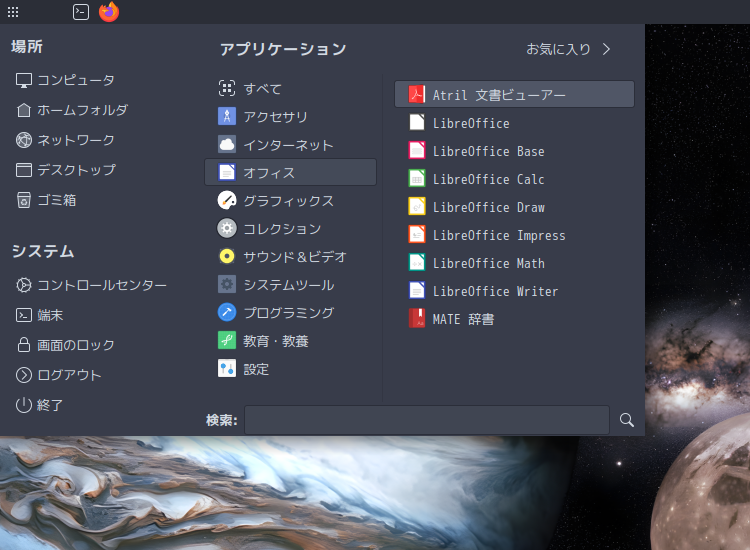Select オフィス category
Image resolution: width=750 pixels, height=550 pixels.
(x=290, y=172)
